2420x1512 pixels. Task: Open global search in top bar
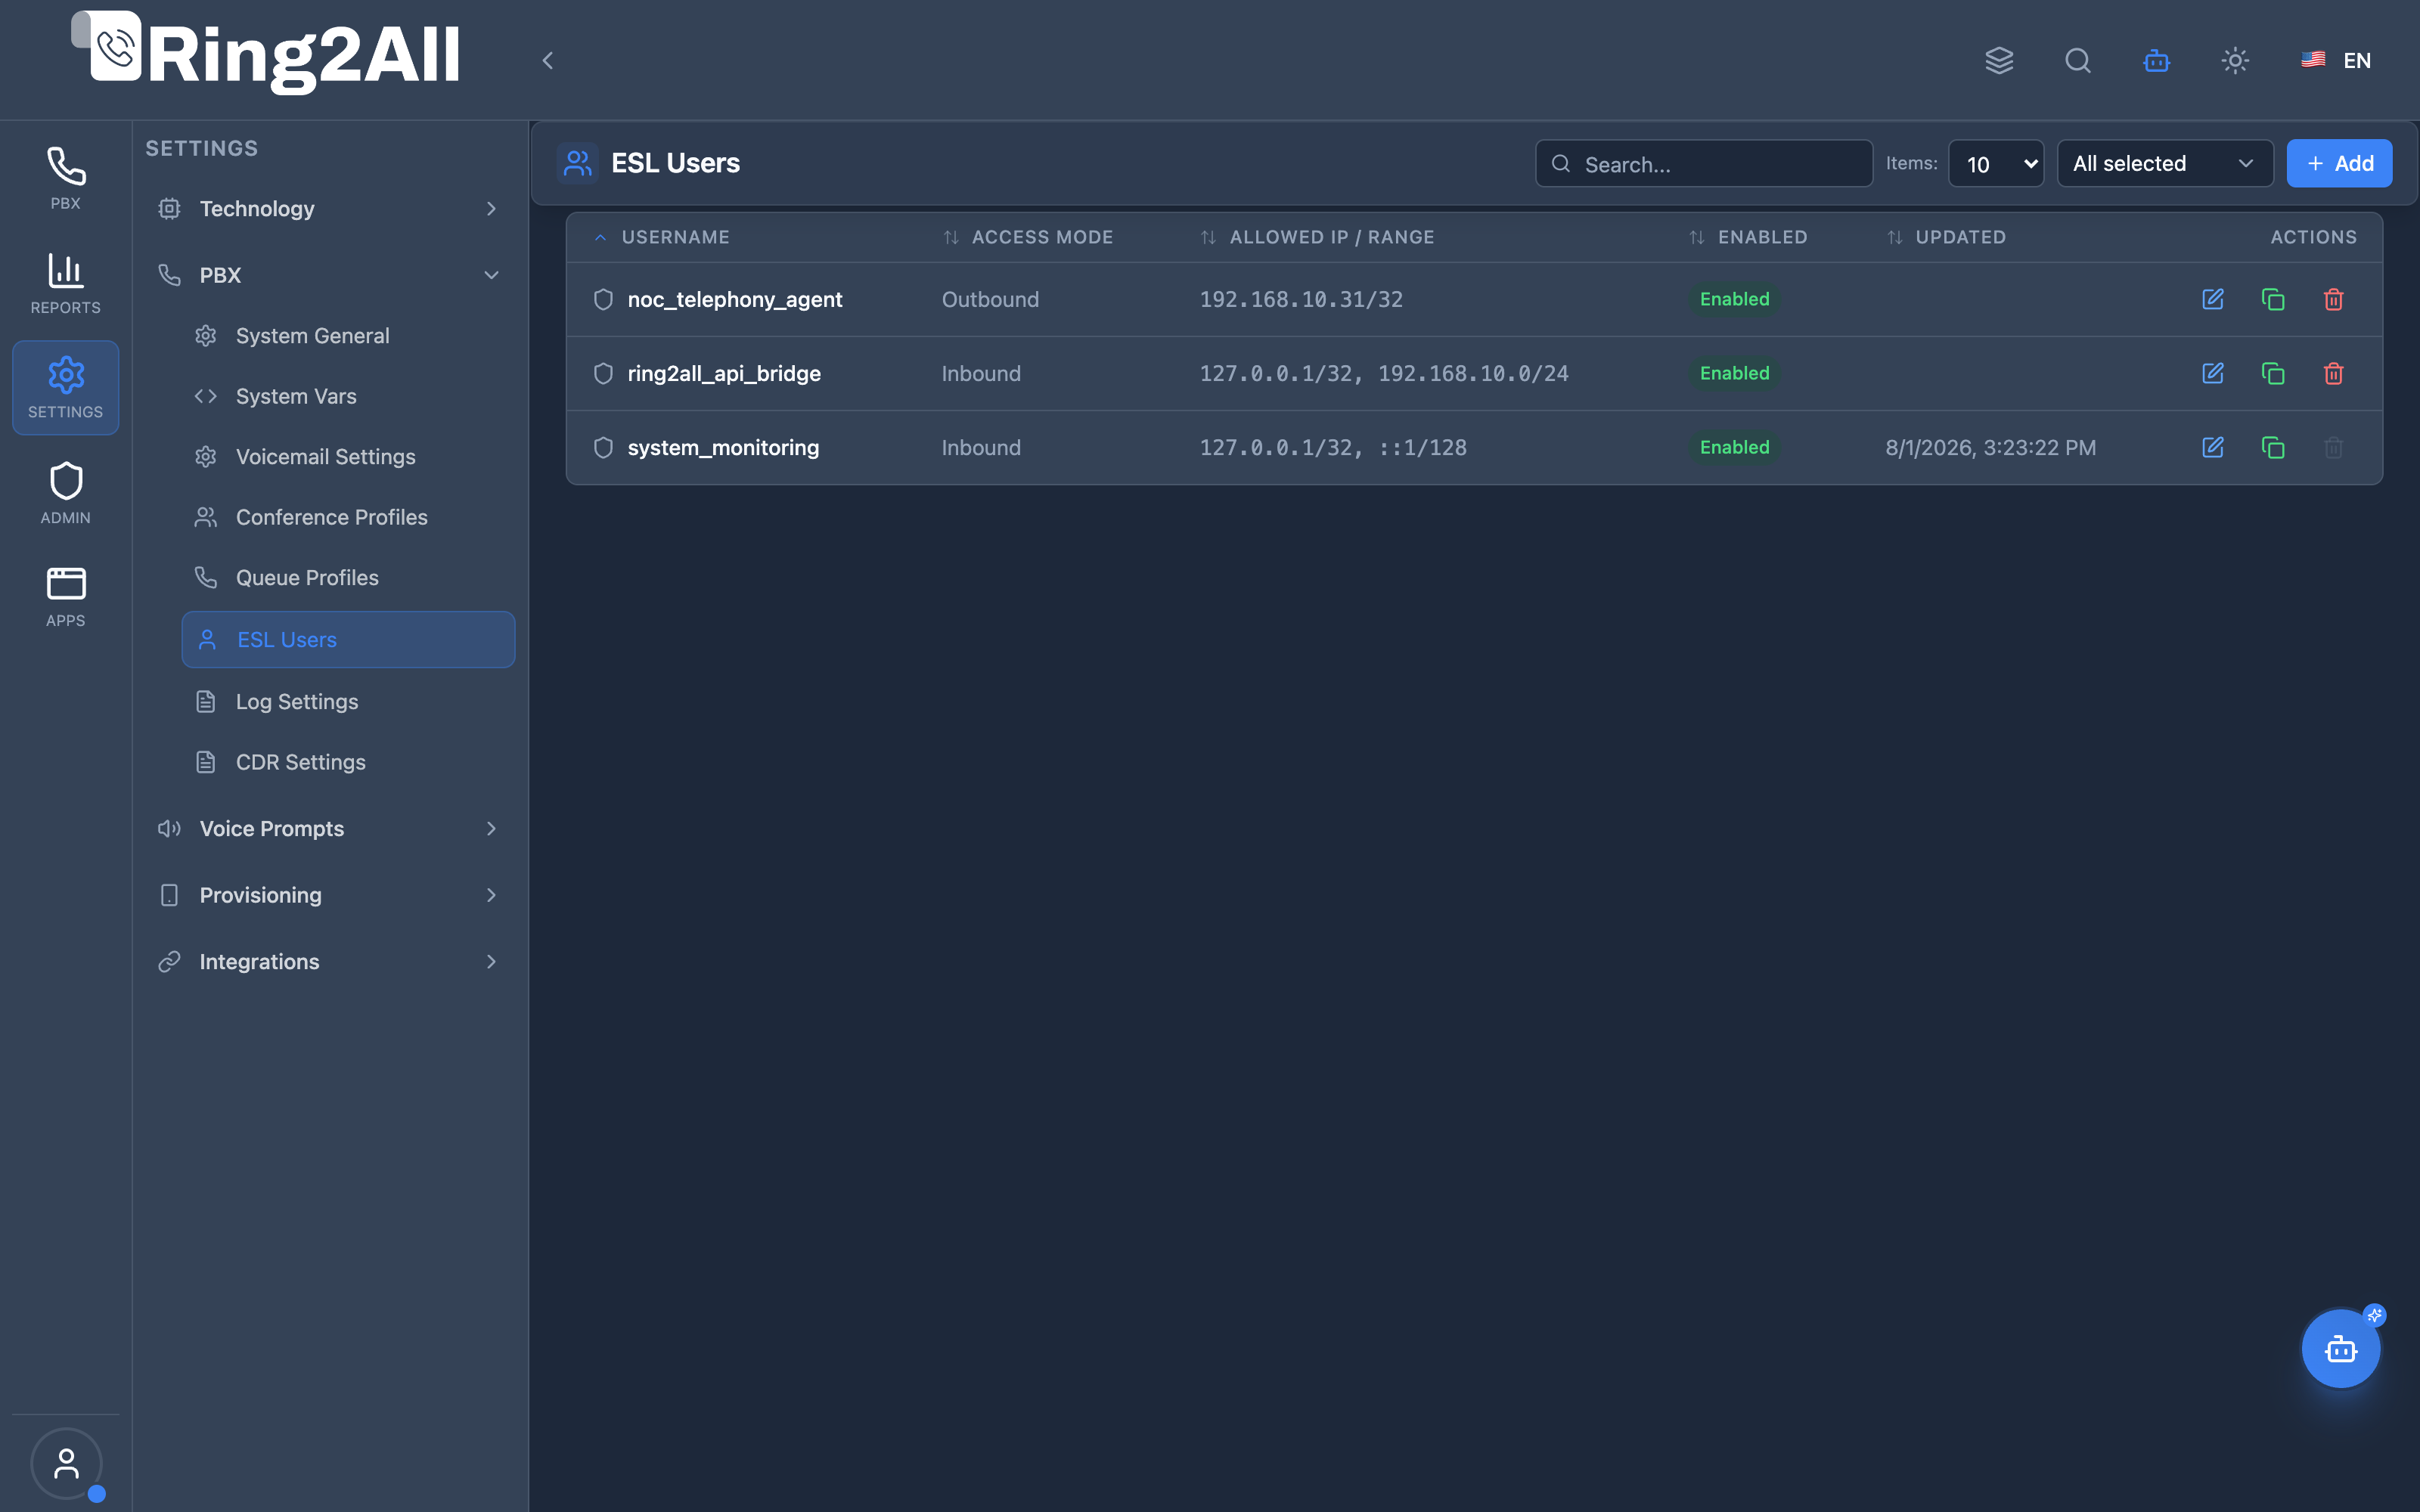[x=2078, y=60]
